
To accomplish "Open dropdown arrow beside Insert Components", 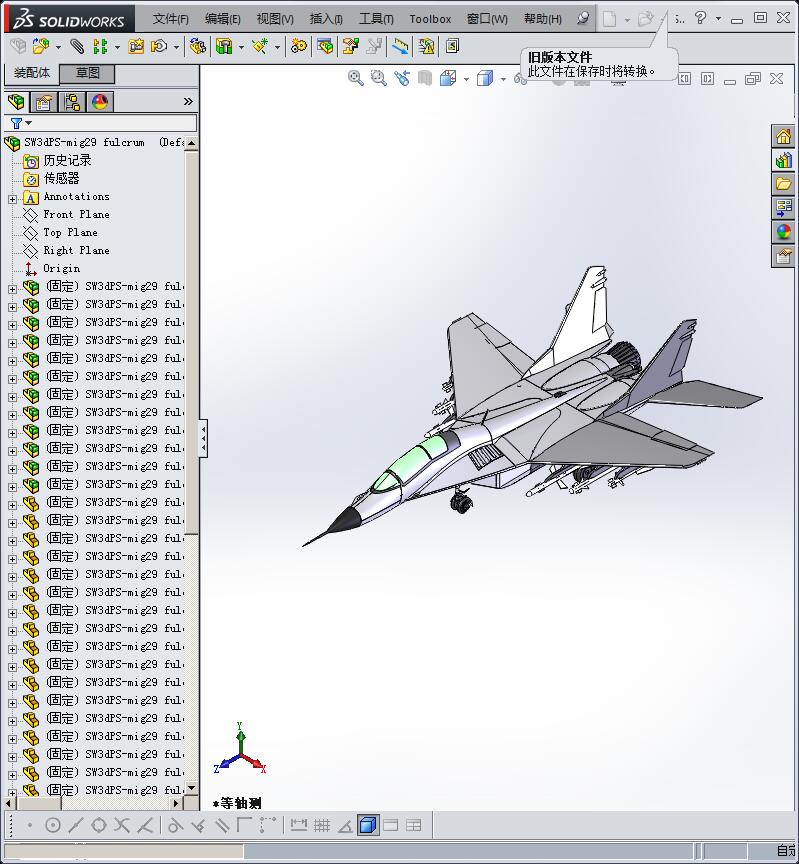I will (58, 47).
